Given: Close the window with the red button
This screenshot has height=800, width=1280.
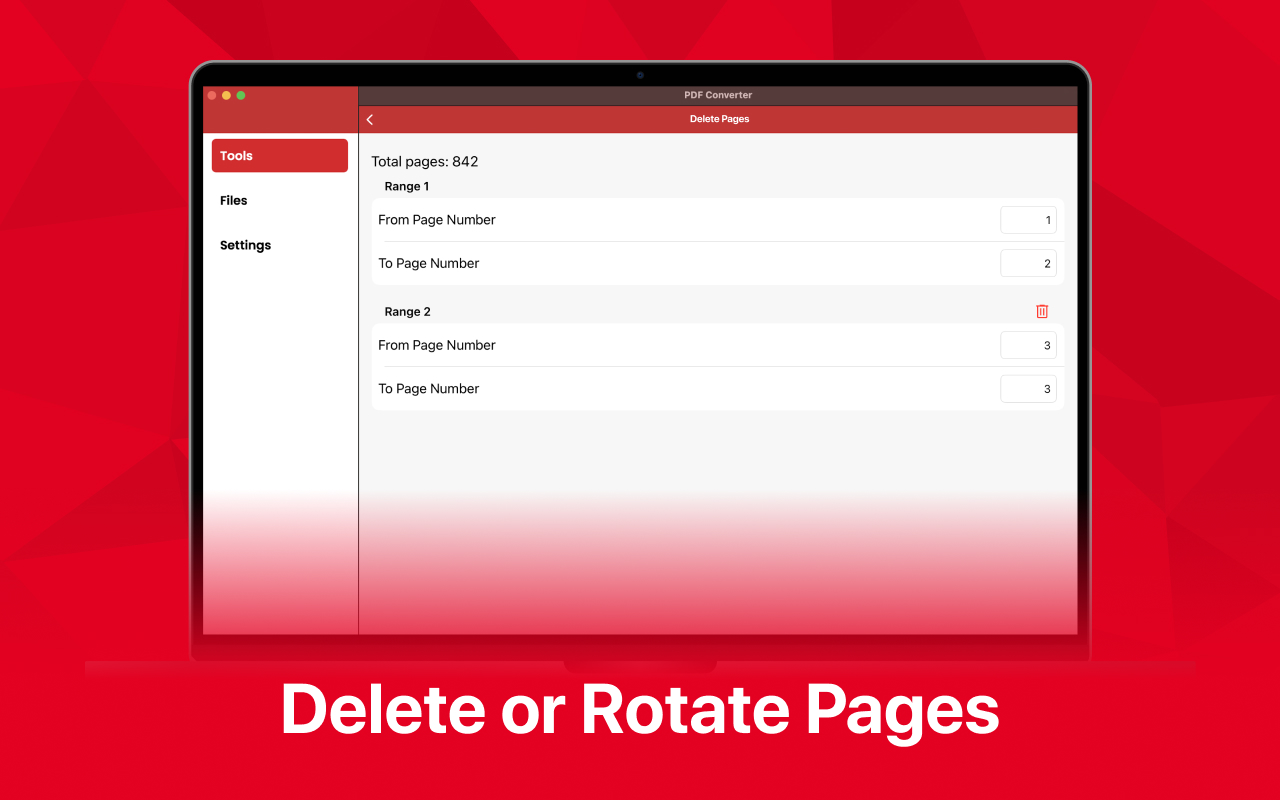Looking at the screenshot, I should [212, 95].
